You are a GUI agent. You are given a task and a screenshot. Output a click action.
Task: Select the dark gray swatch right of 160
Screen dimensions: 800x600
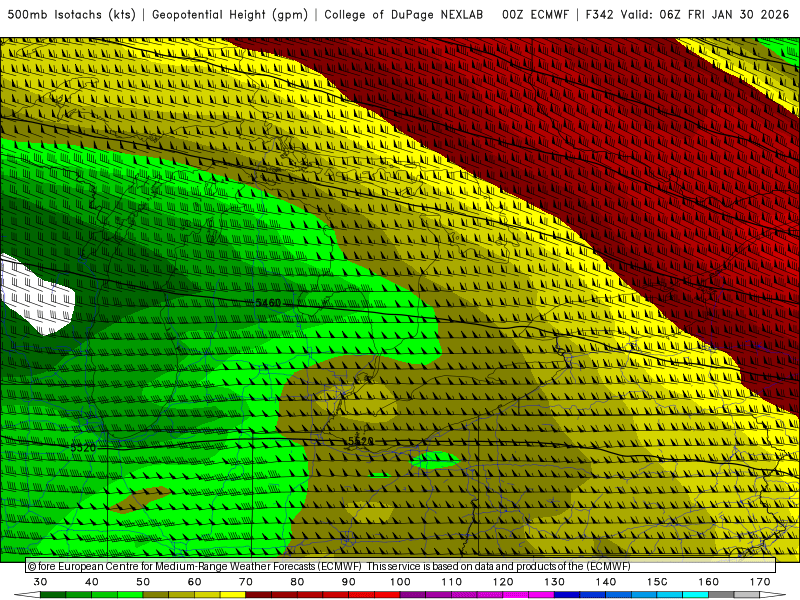click(721, 595)
